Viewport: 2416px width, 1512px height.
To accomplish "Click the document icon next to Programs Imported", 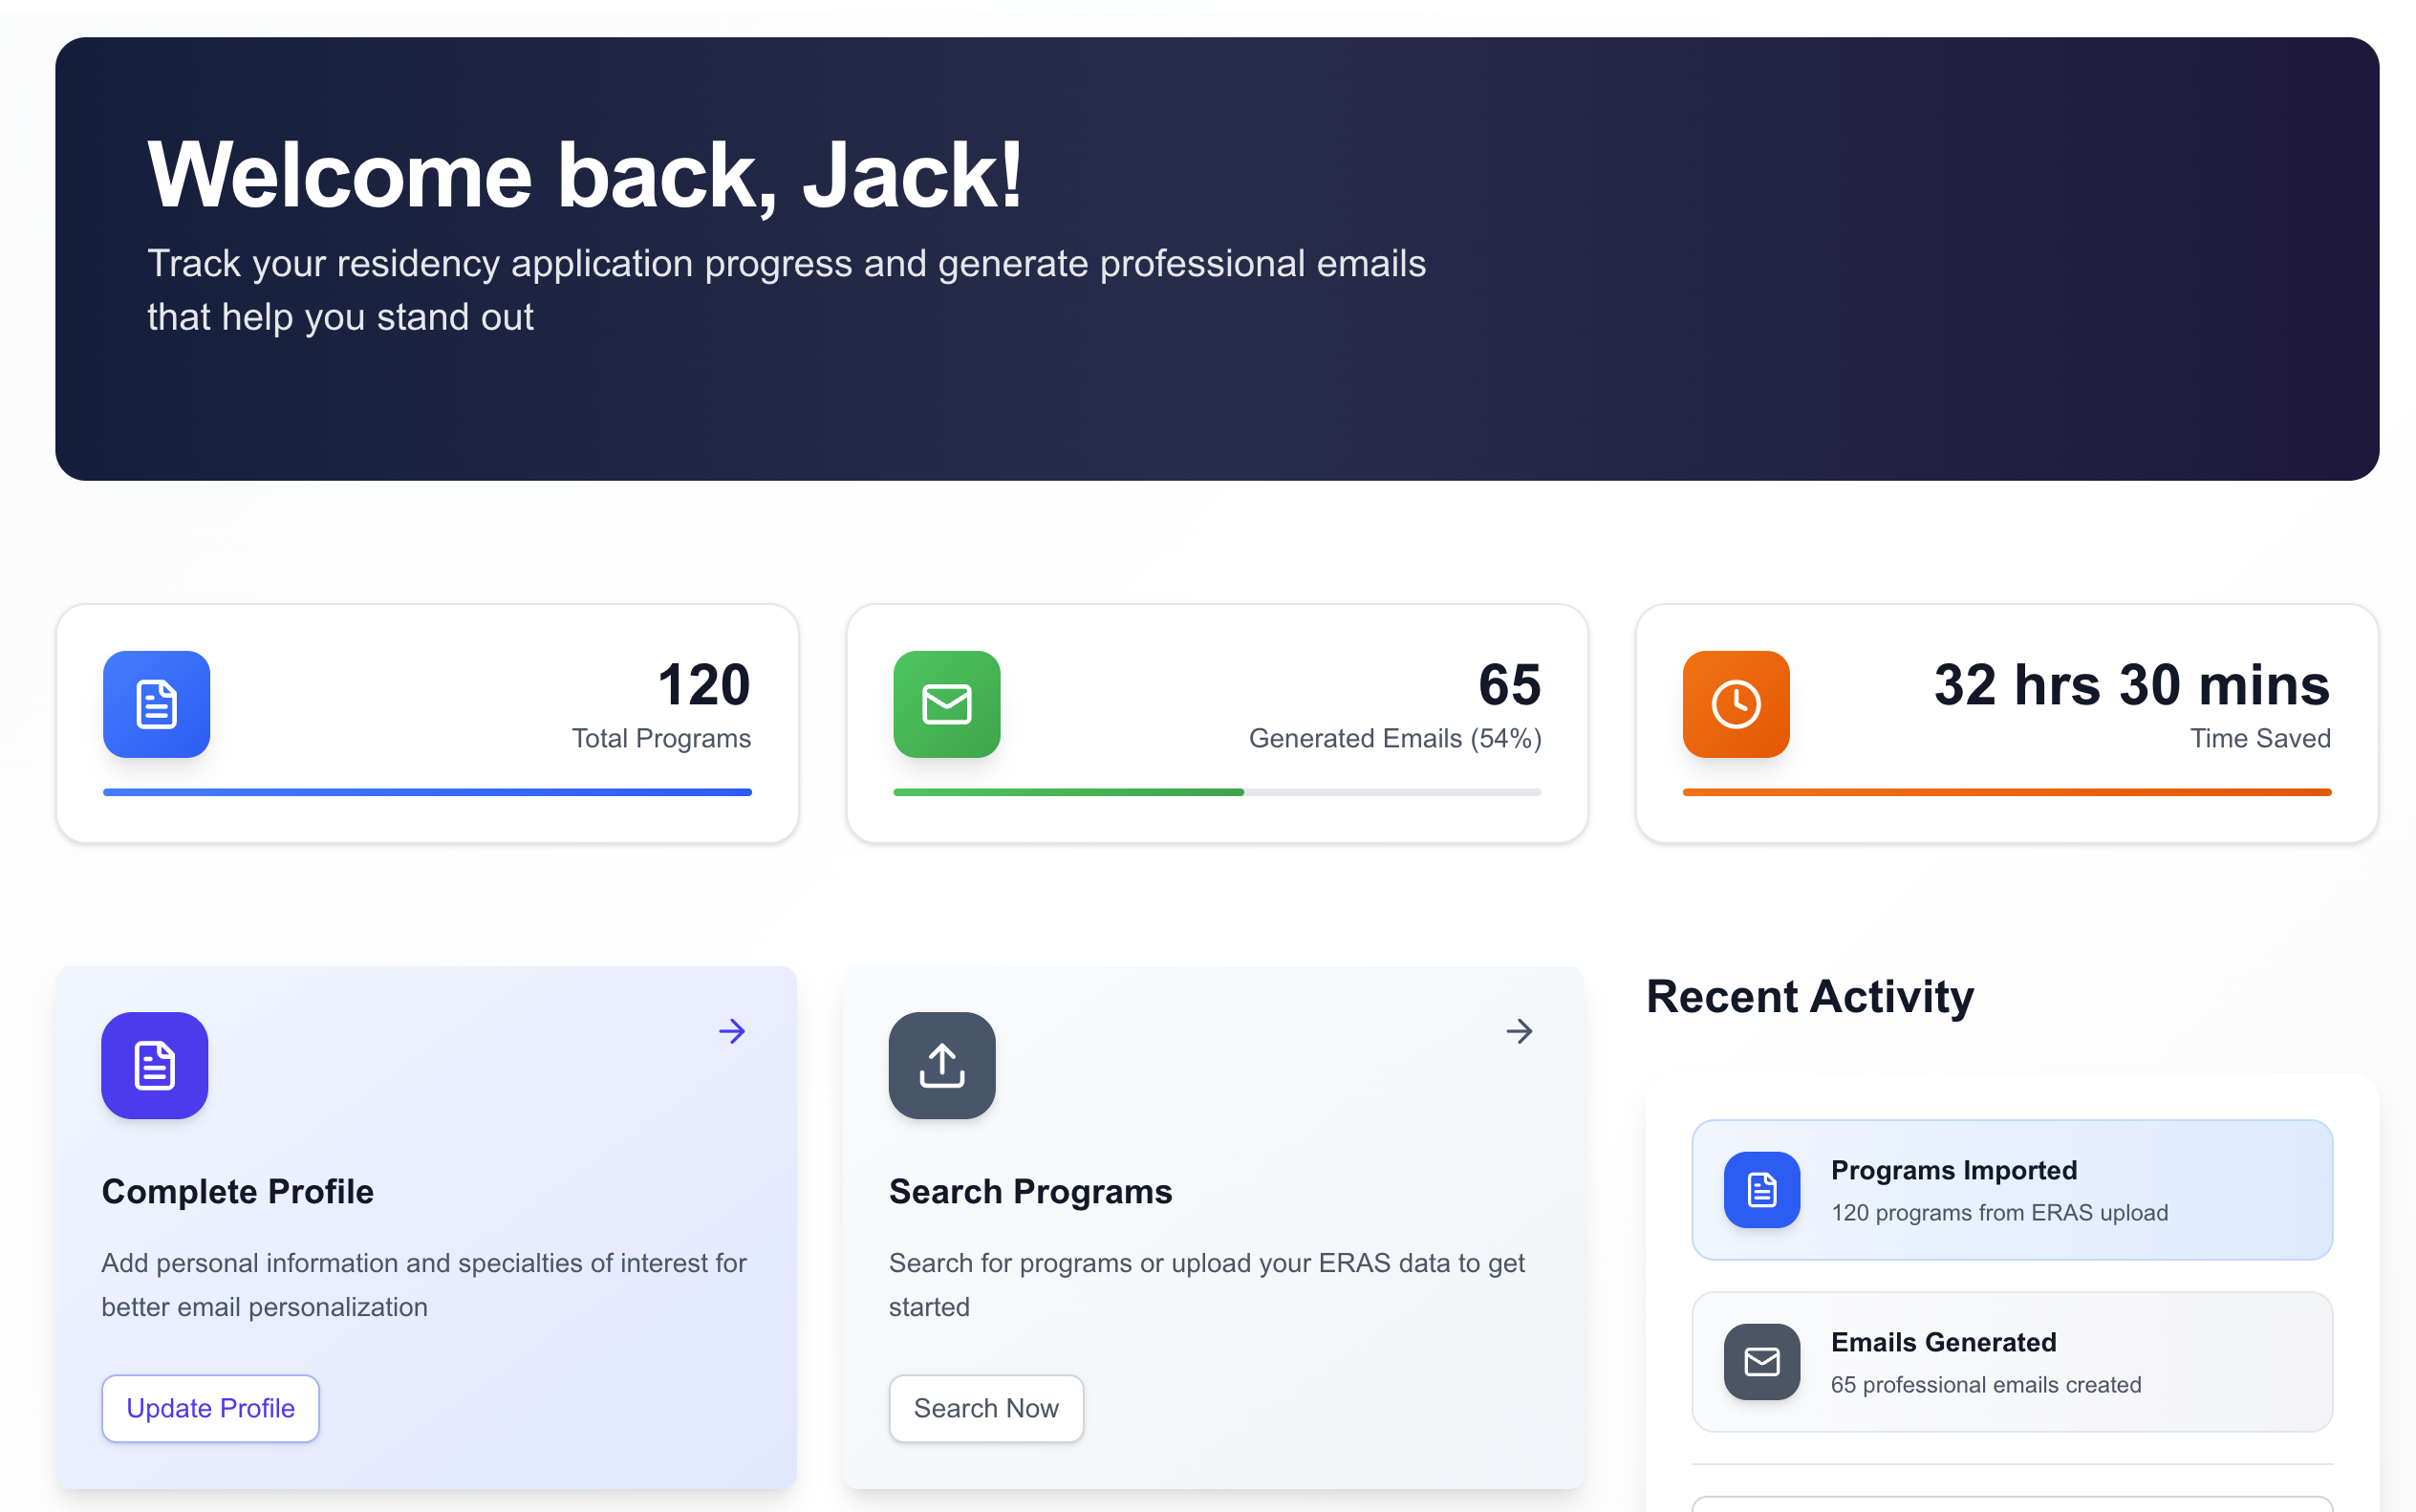I will 1760,1190.
